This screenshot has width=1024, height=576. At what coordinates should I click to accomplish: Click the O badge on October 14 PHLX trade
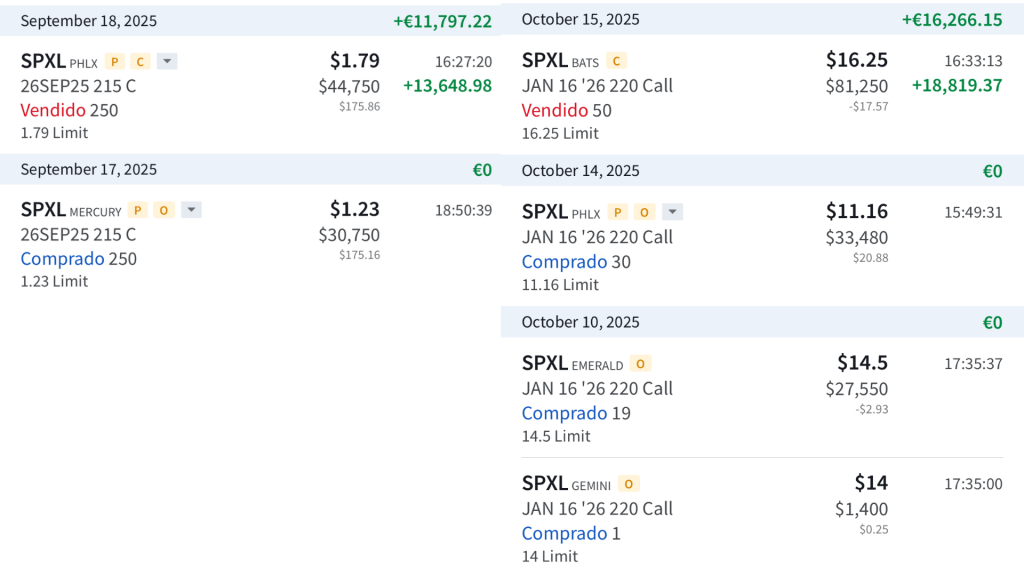(645, 212)
